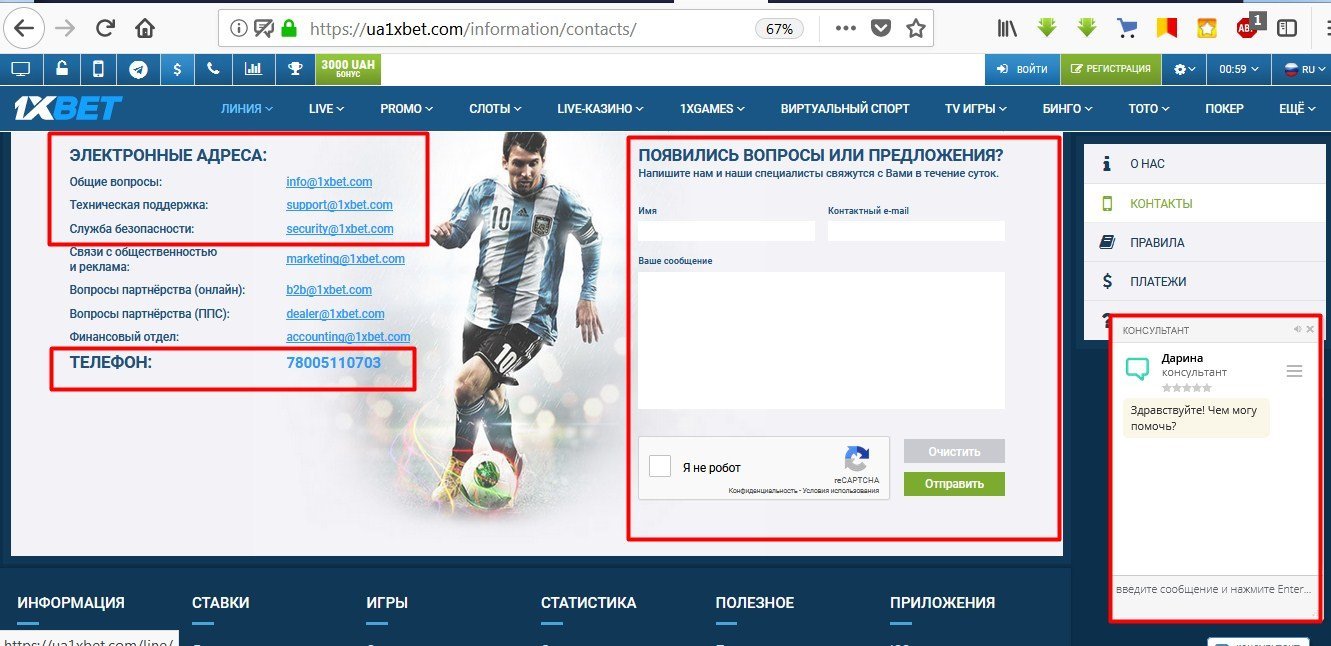Click the security@1xbet.com email link
This screenshot has height=646, width=1331.
click(x=339, y=229)
